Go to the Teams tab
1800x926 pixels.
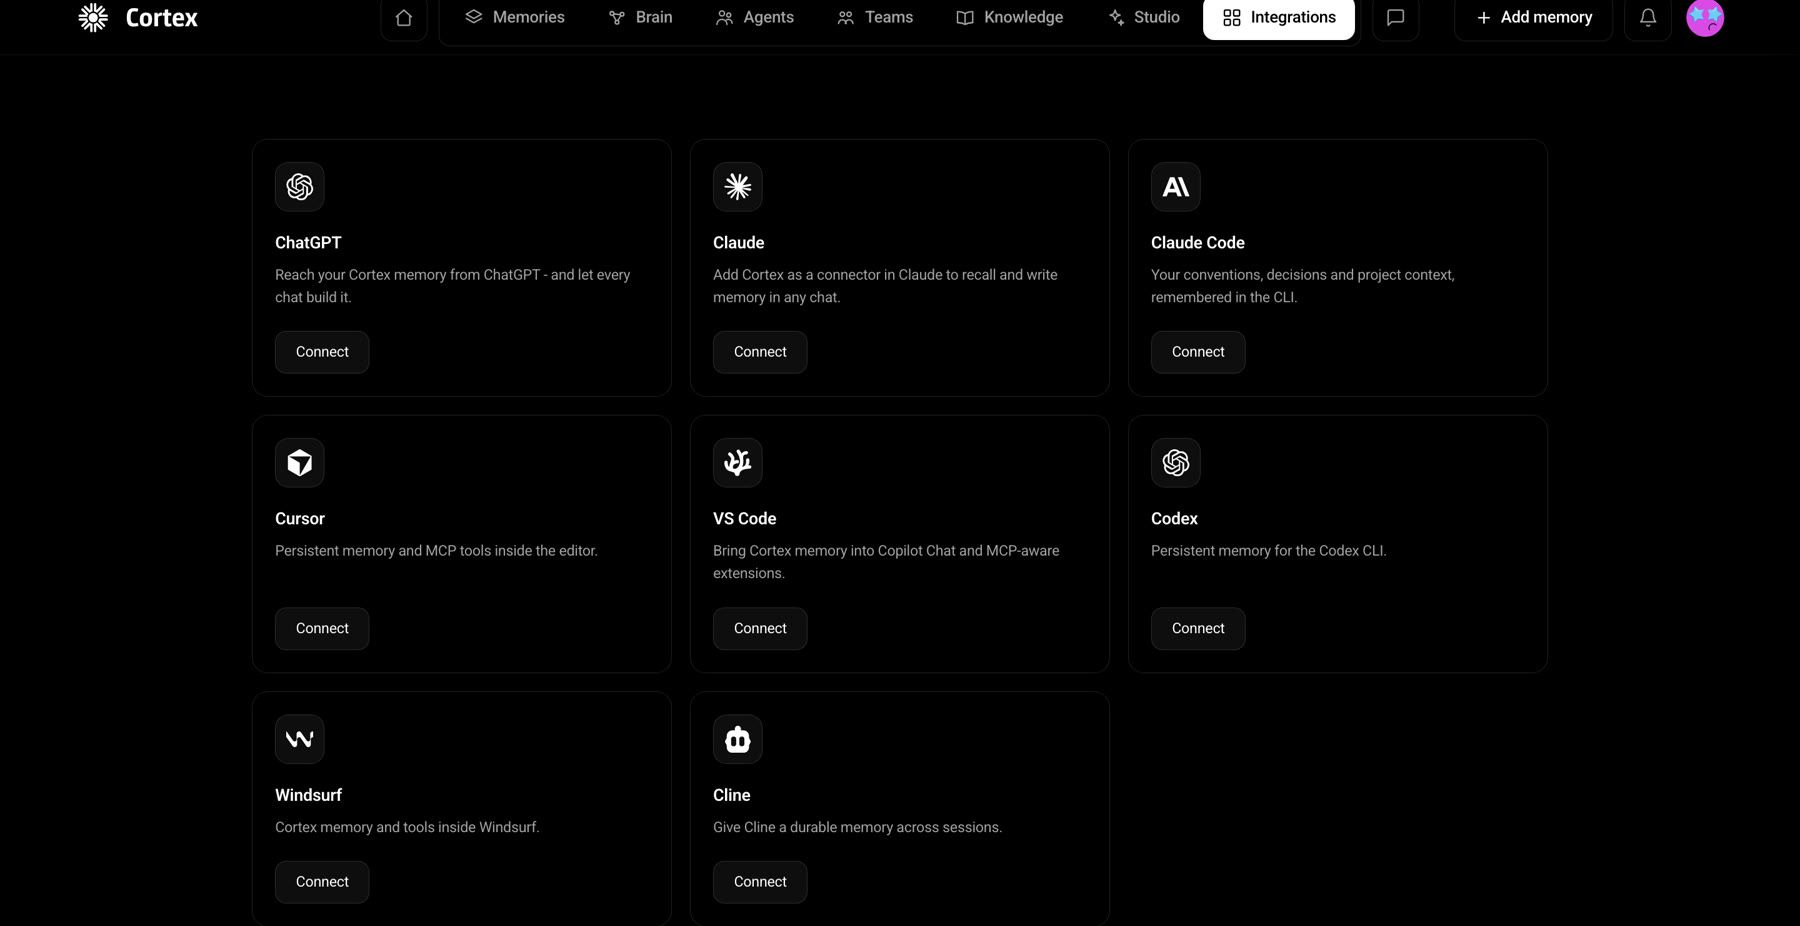[x=875, y=18]
